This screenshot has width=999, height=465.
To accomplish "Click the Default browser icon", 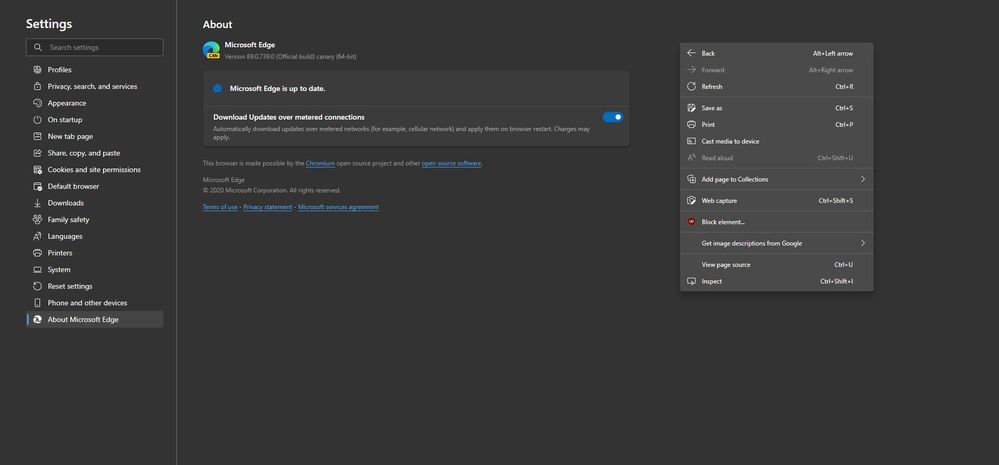I will coord(37,186).
